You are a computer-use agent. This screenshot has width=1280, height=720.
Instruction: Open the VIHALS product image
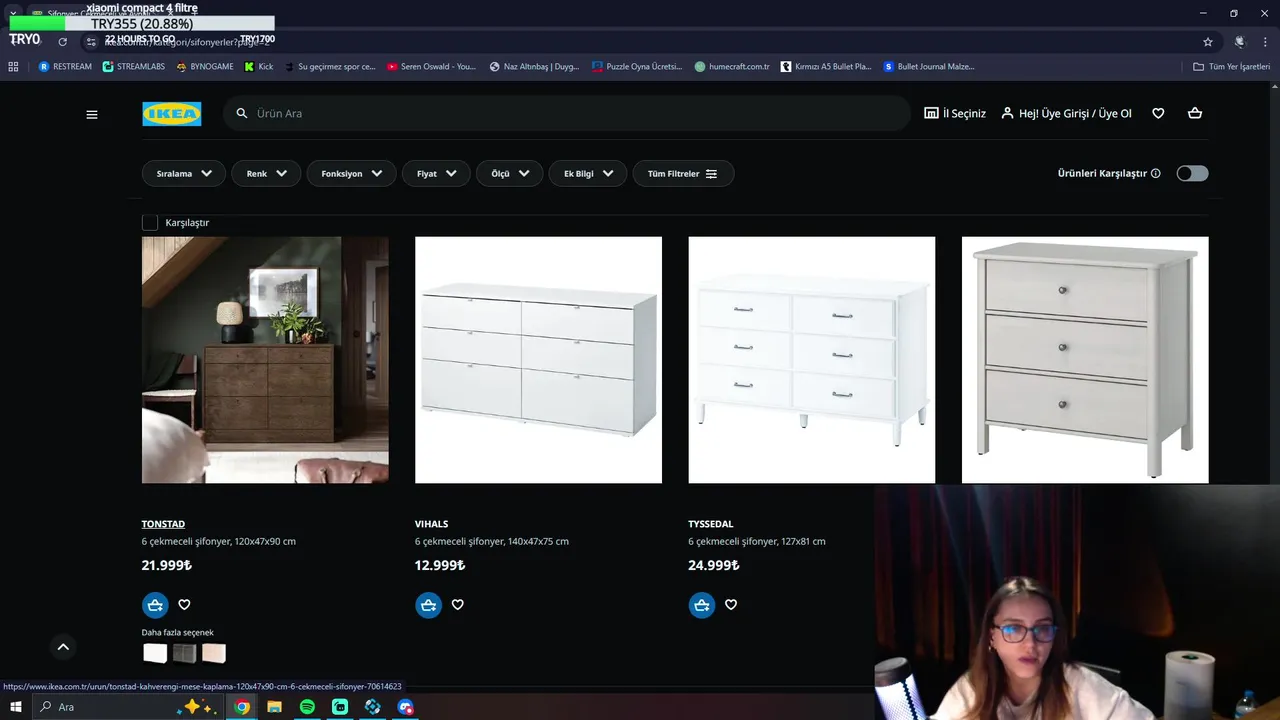[538, 360]
